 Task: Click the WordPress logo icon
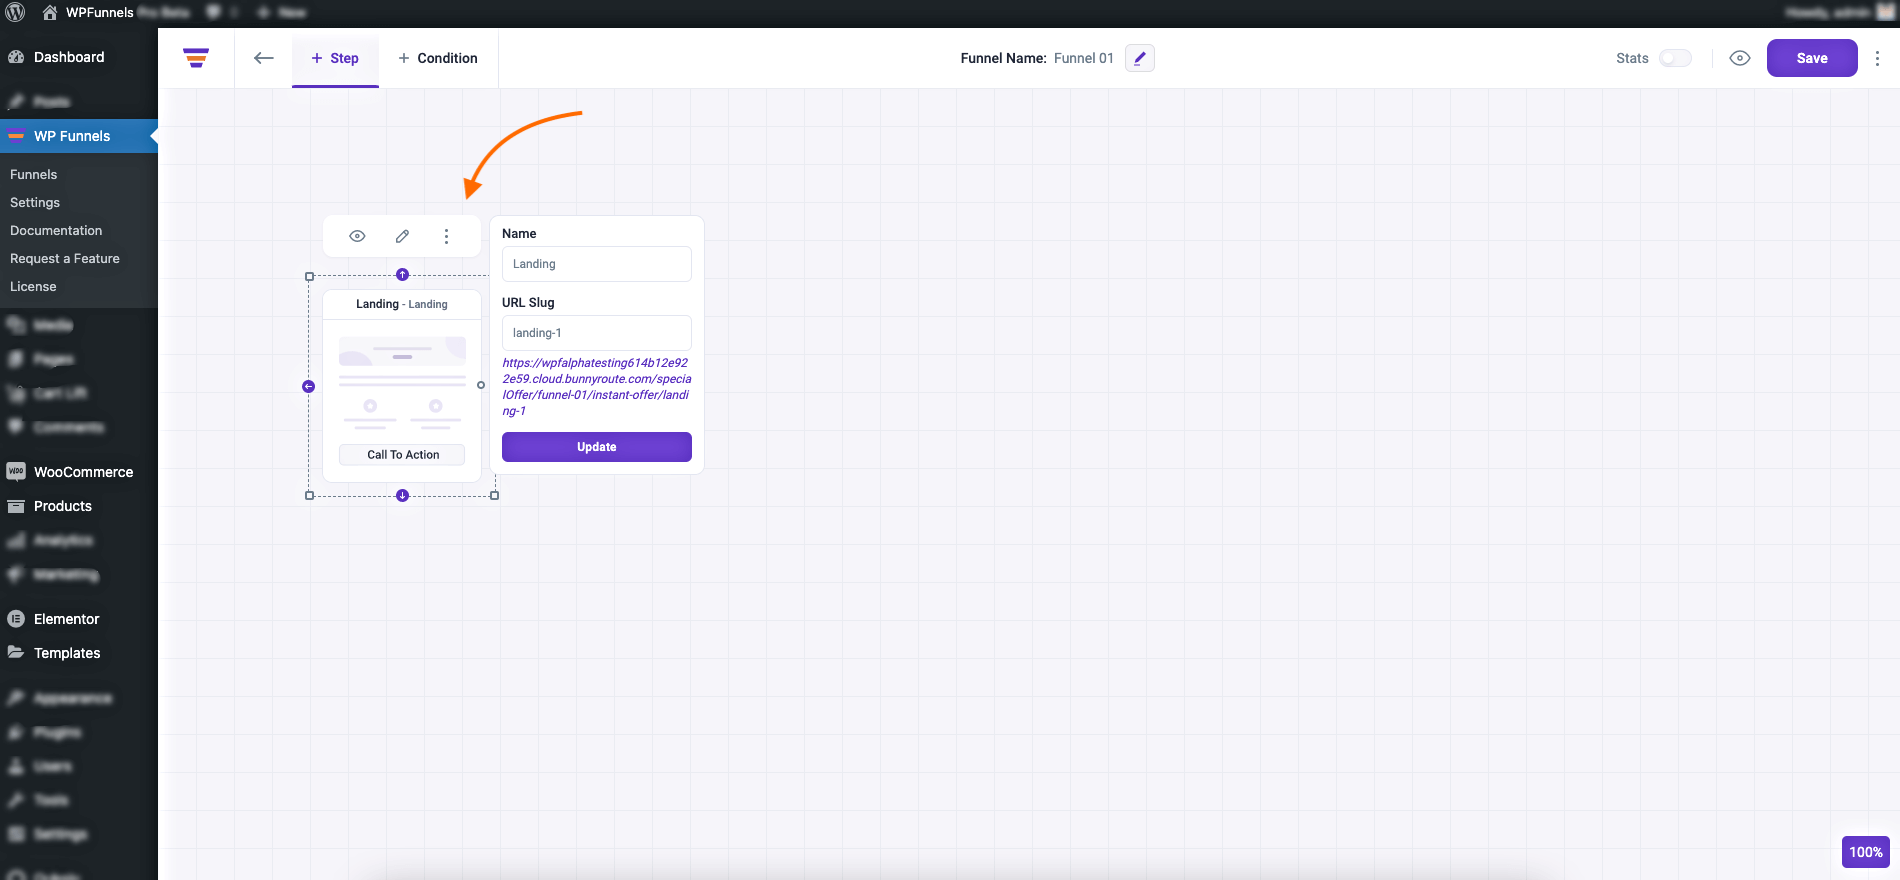point(15,12)
